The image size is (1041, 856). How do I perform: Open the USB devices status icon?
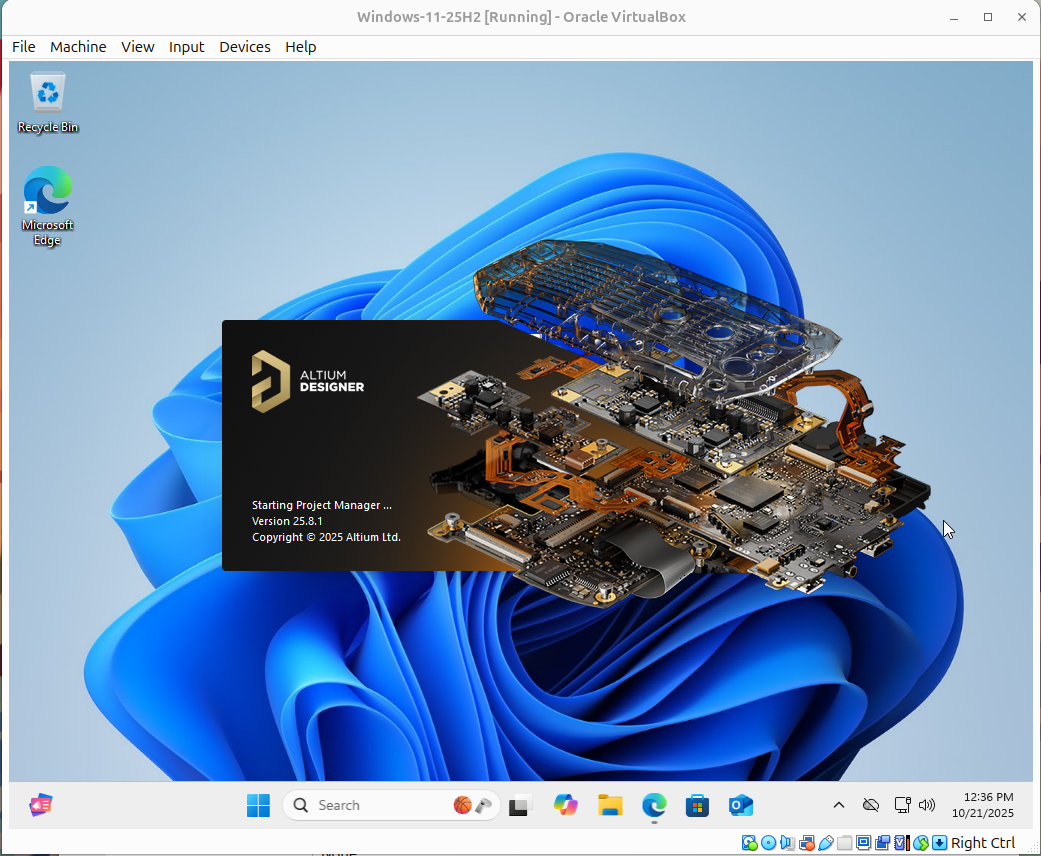[x=826, y=843]
